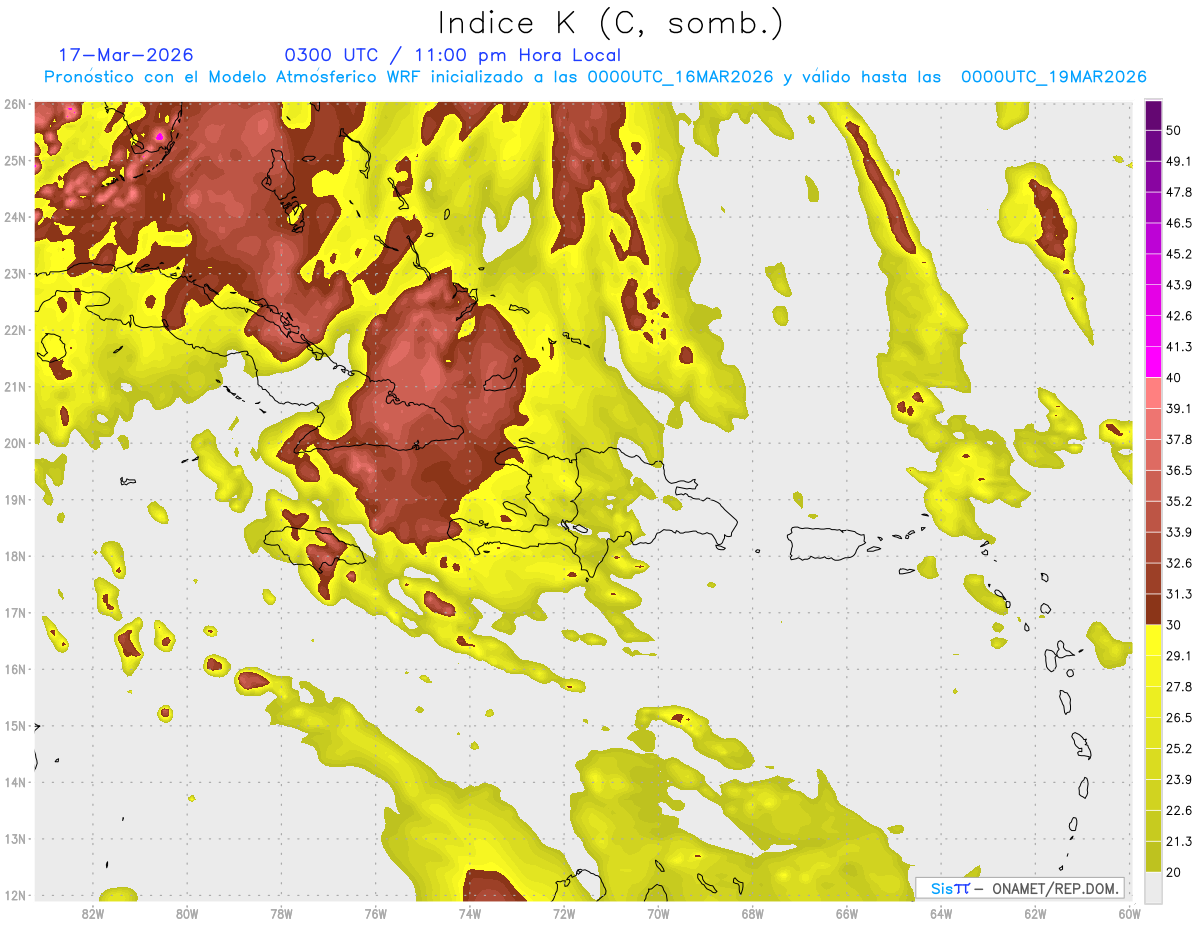
Task: Click the blue "SisTT" logo text
Action: pyautogui.click(x=950, y=888)
